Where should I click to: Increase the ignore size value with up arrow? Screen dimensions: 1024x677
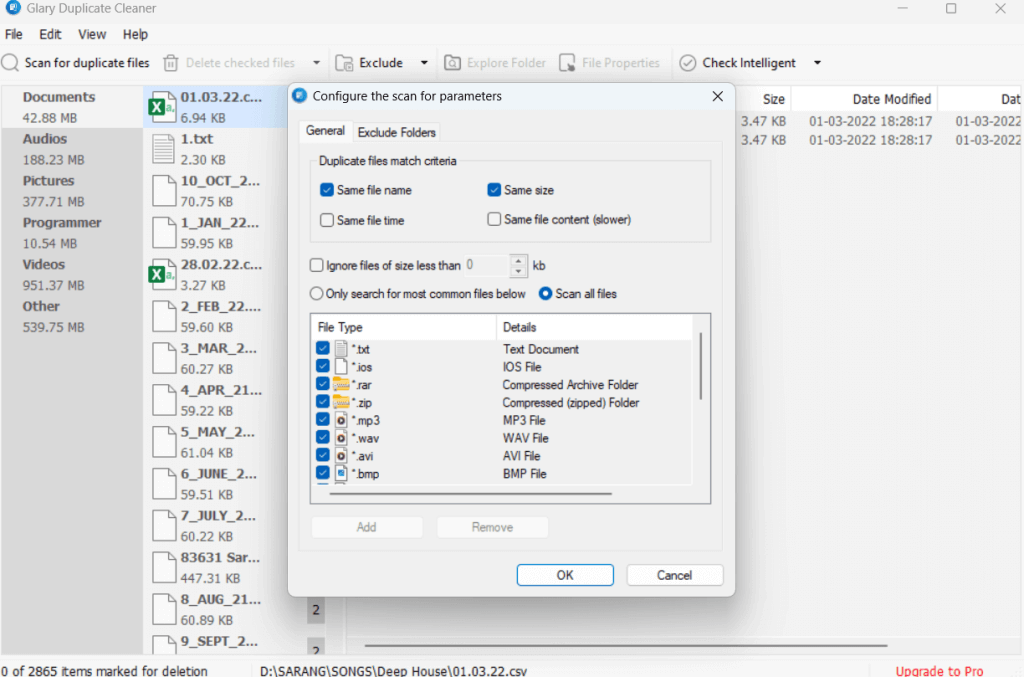pyautogui.click(x=519, y=260)
